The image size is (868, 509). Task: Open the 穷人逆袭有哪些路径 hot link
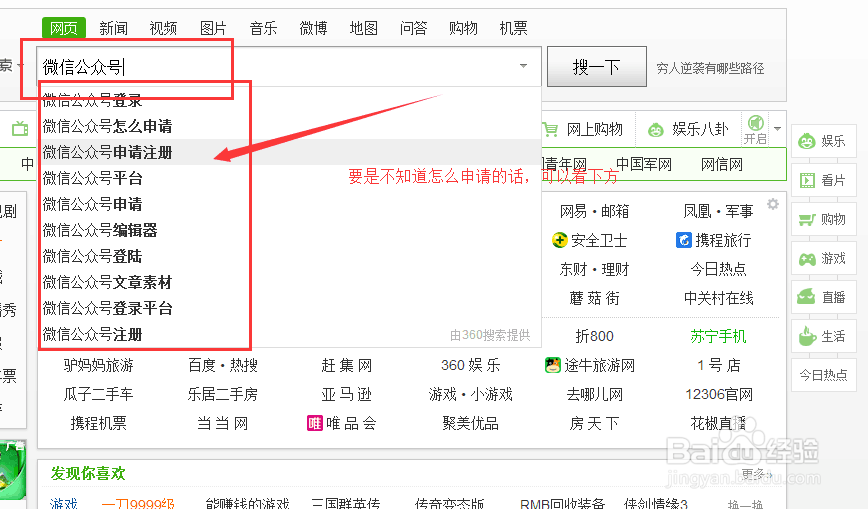[x=710, y=68]
